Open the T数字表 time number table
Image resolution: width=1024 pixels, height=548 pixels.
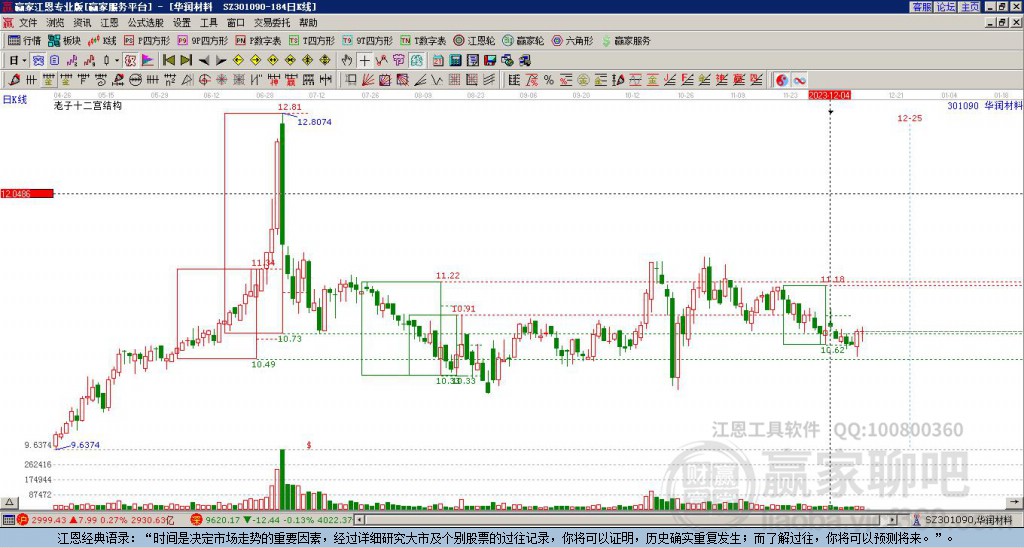(x=423, y=40)
